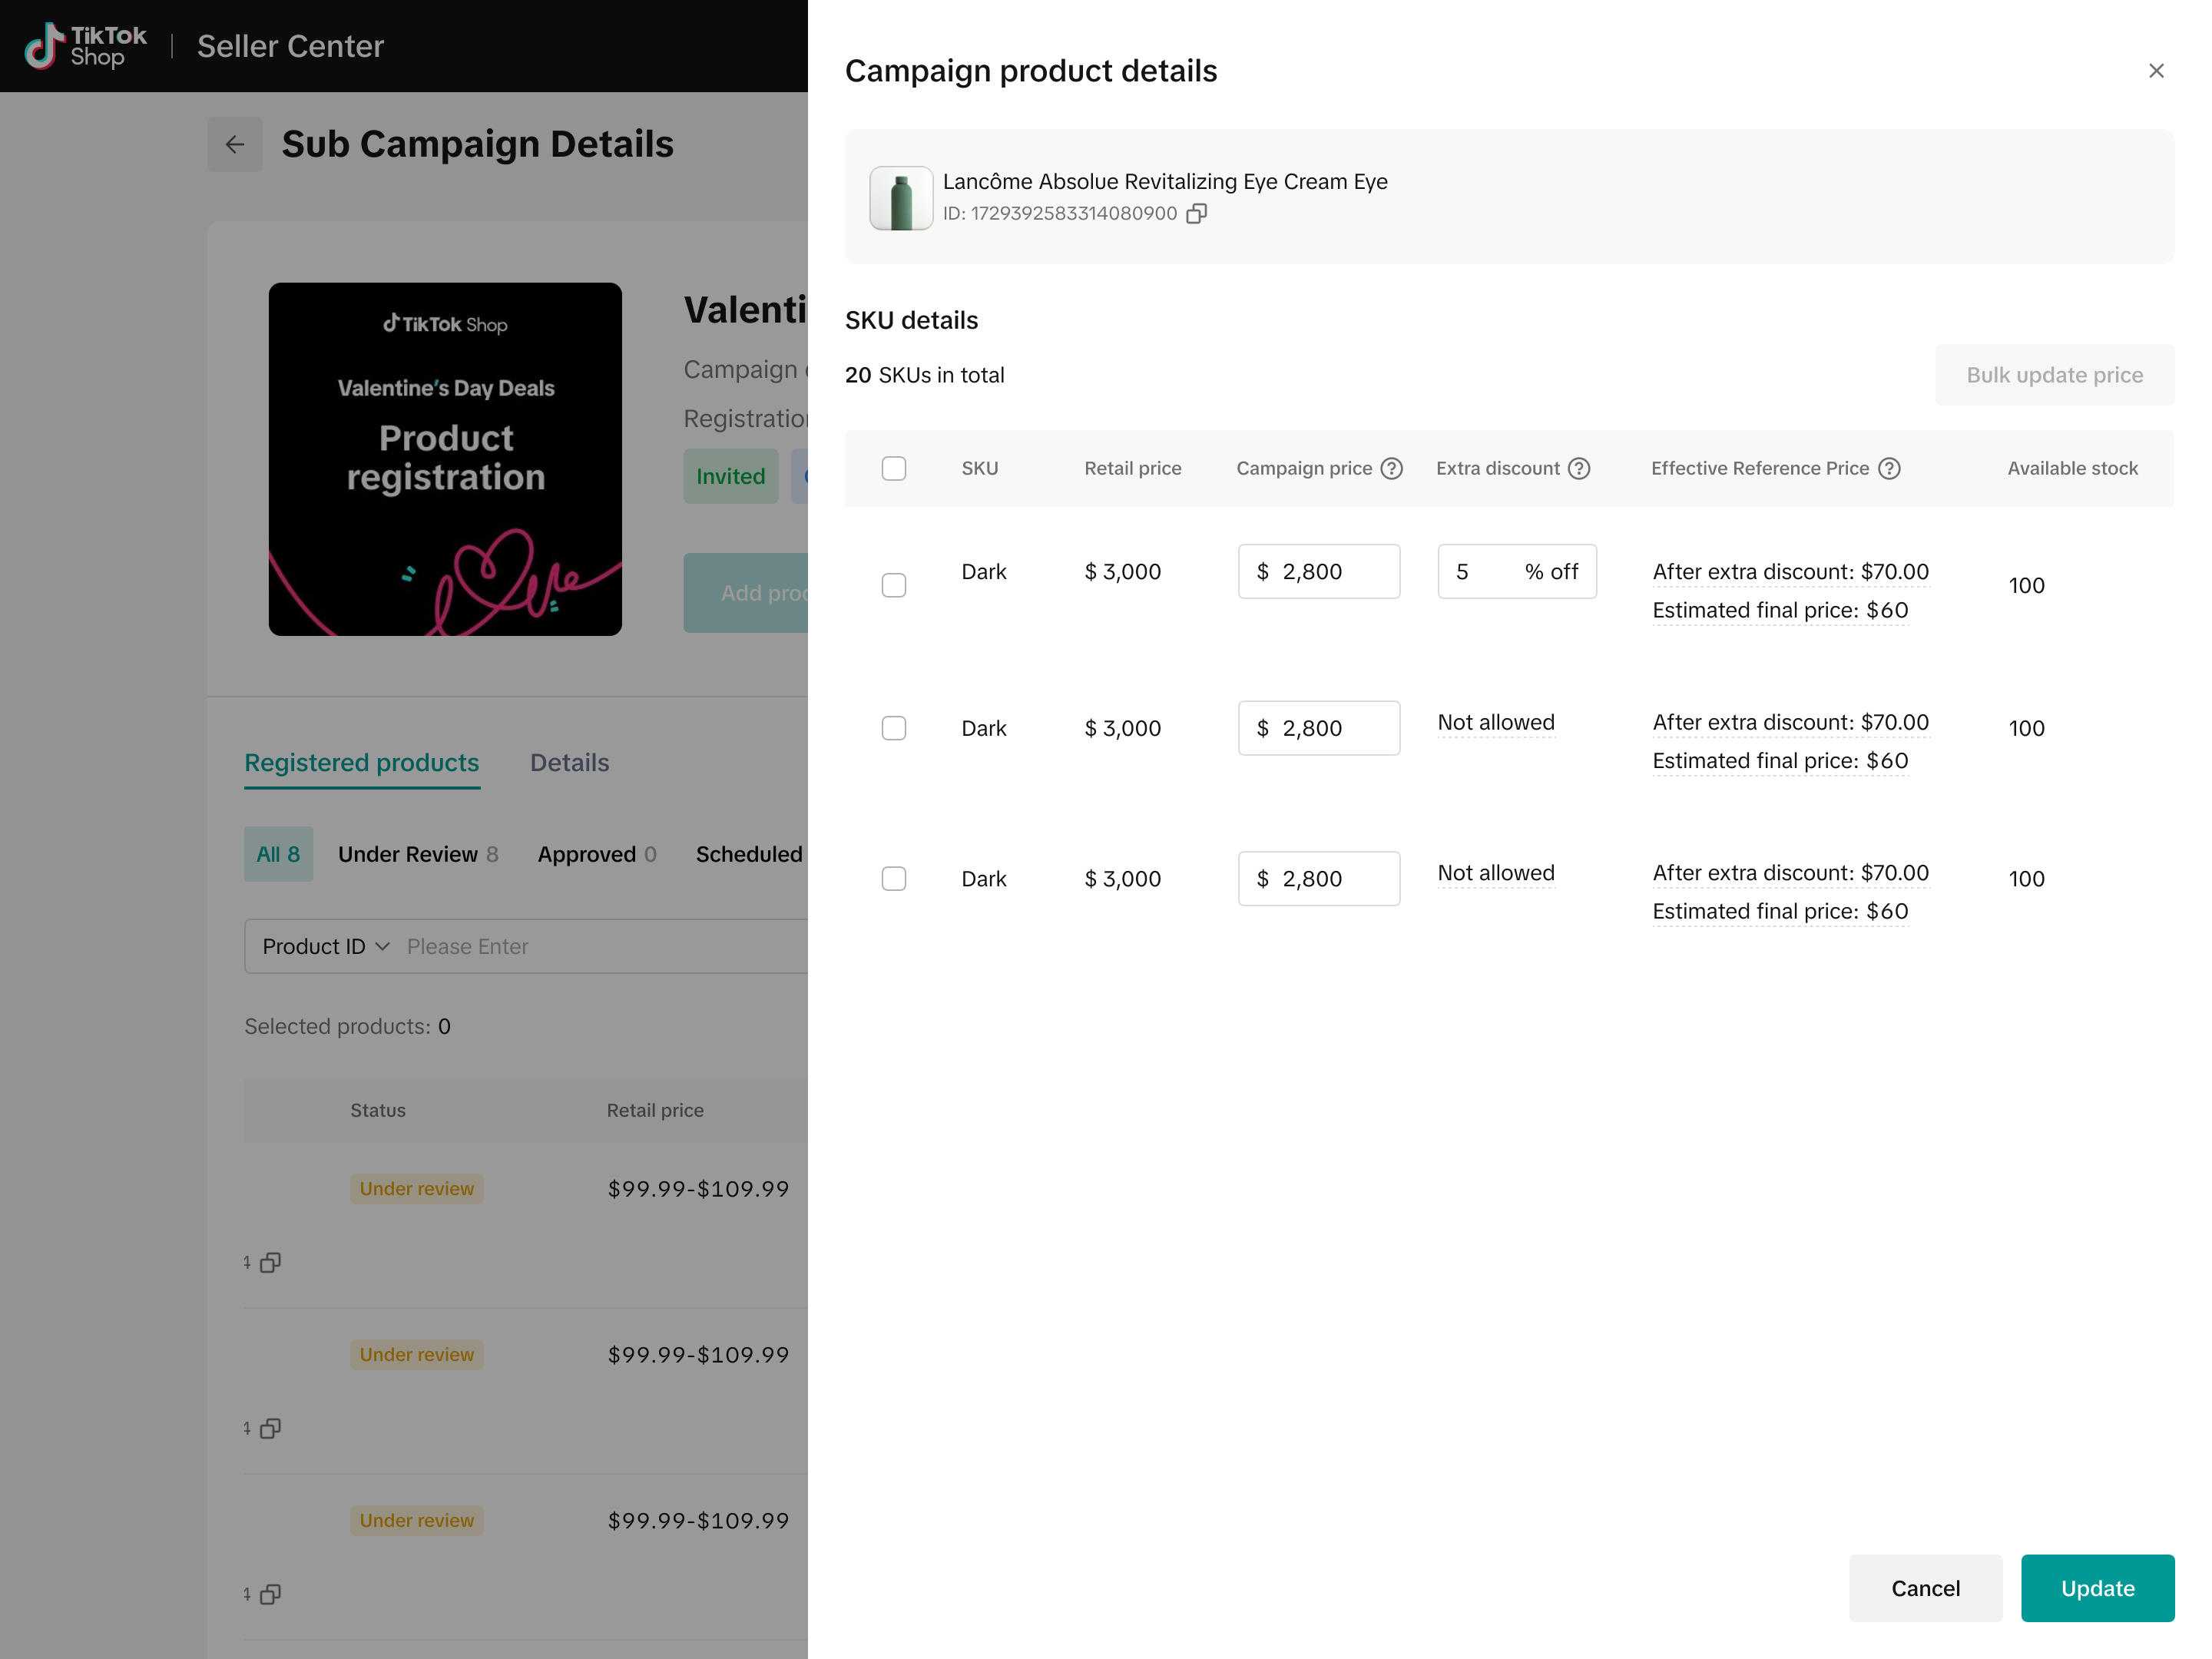Click Extra discount help question icon
Image resolution: width=2212 pixels, height=1659 pixels.
point(1578,468)
